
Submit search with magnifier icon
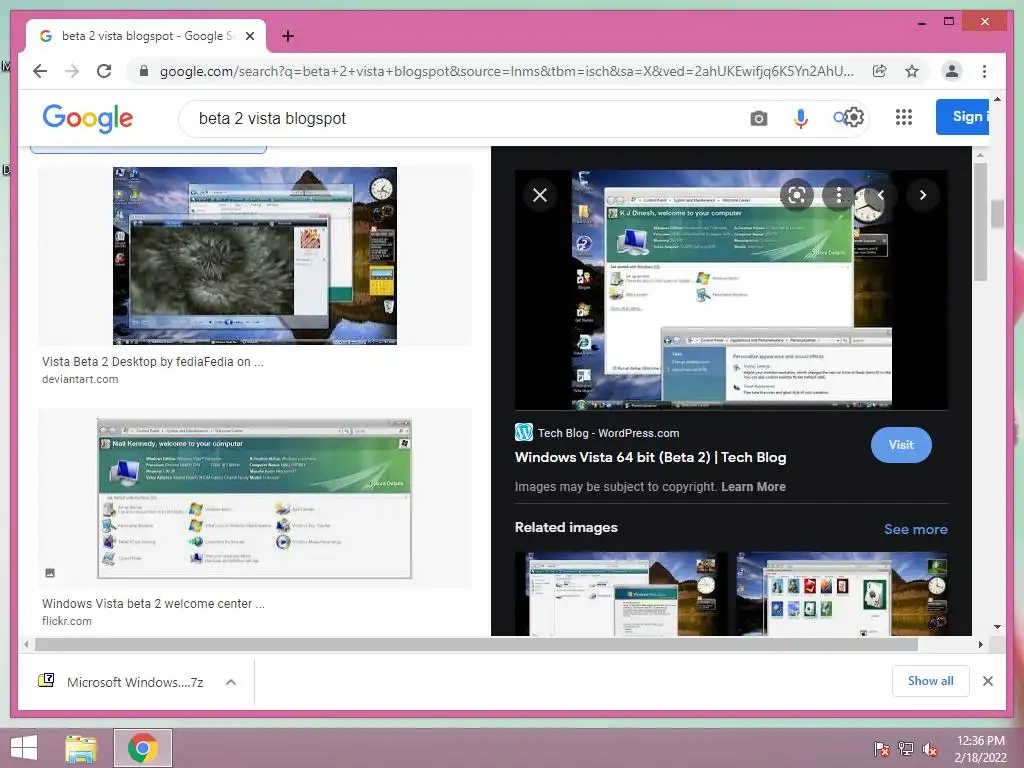pos(839,118)
